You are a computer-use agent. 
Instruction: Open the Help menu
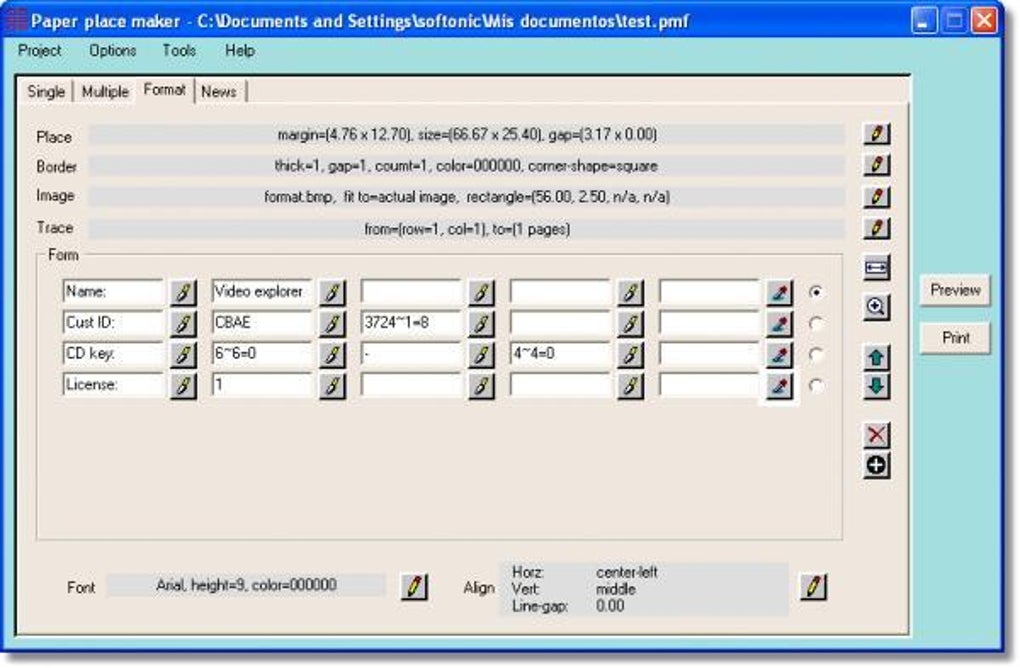click(239, 50)
